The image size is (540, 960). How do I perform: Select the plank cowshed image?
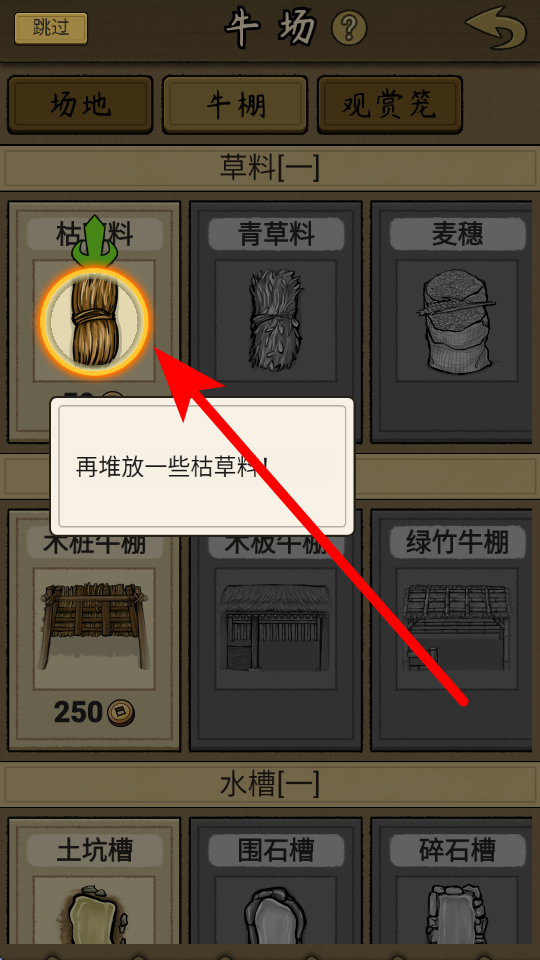[276, 627]
